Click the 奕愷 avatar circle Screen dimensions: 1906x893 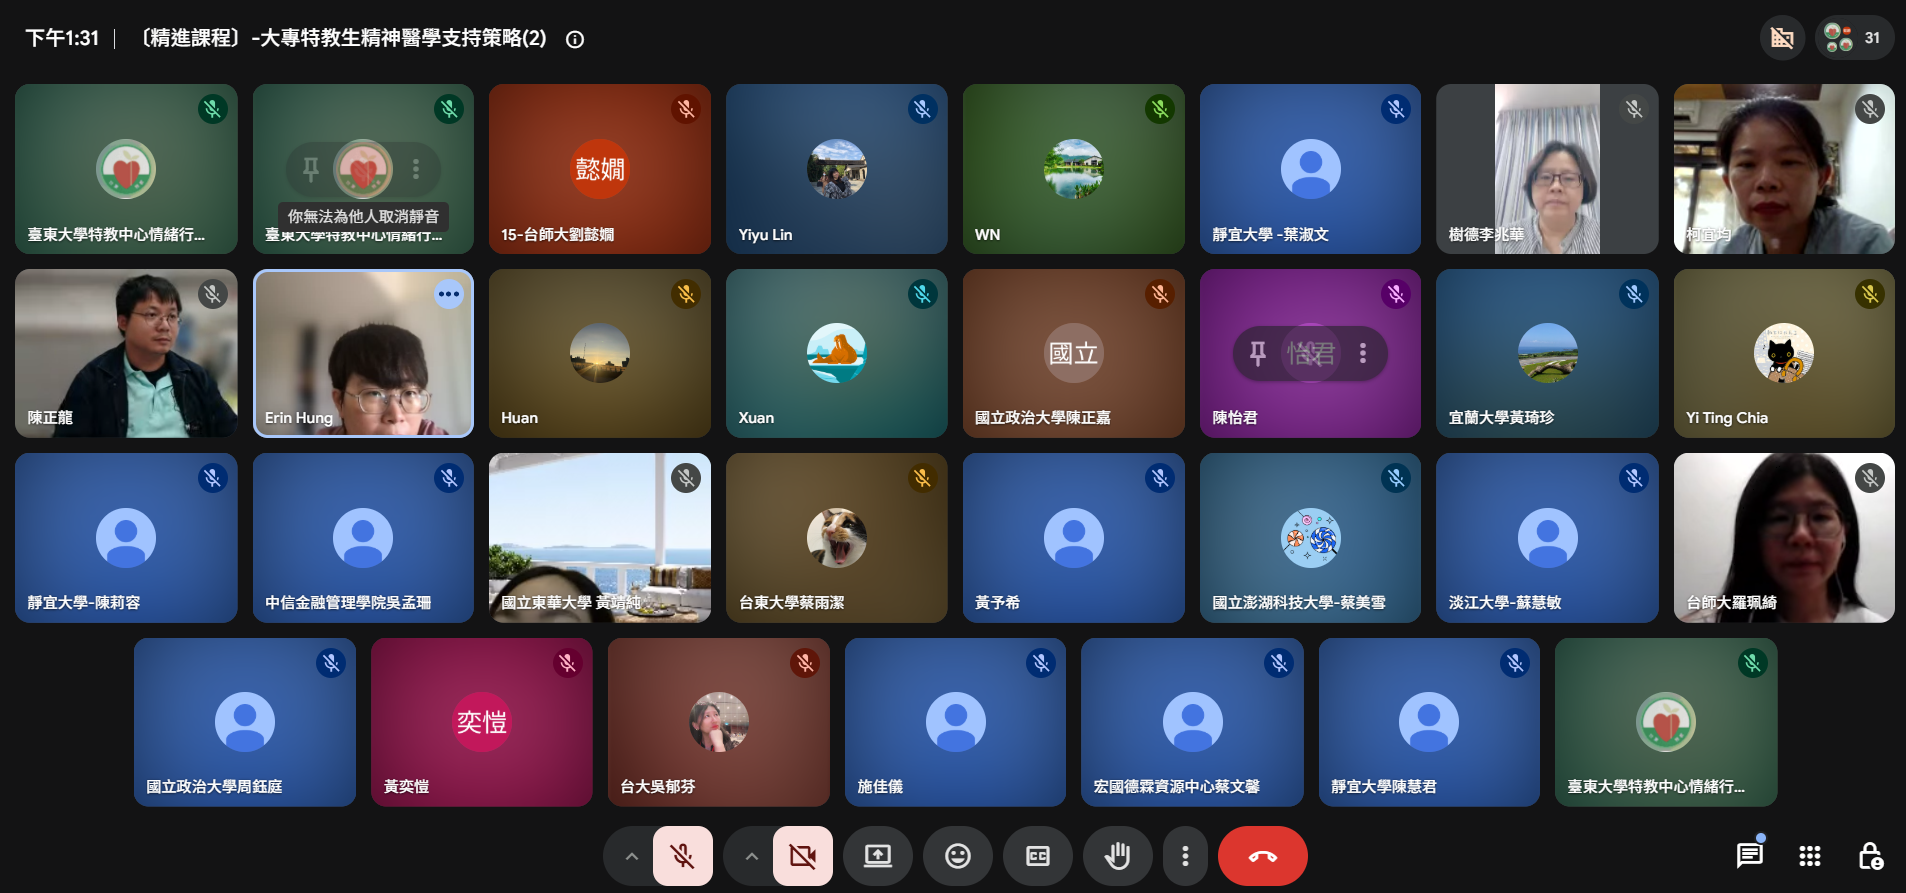click(482, 722)
